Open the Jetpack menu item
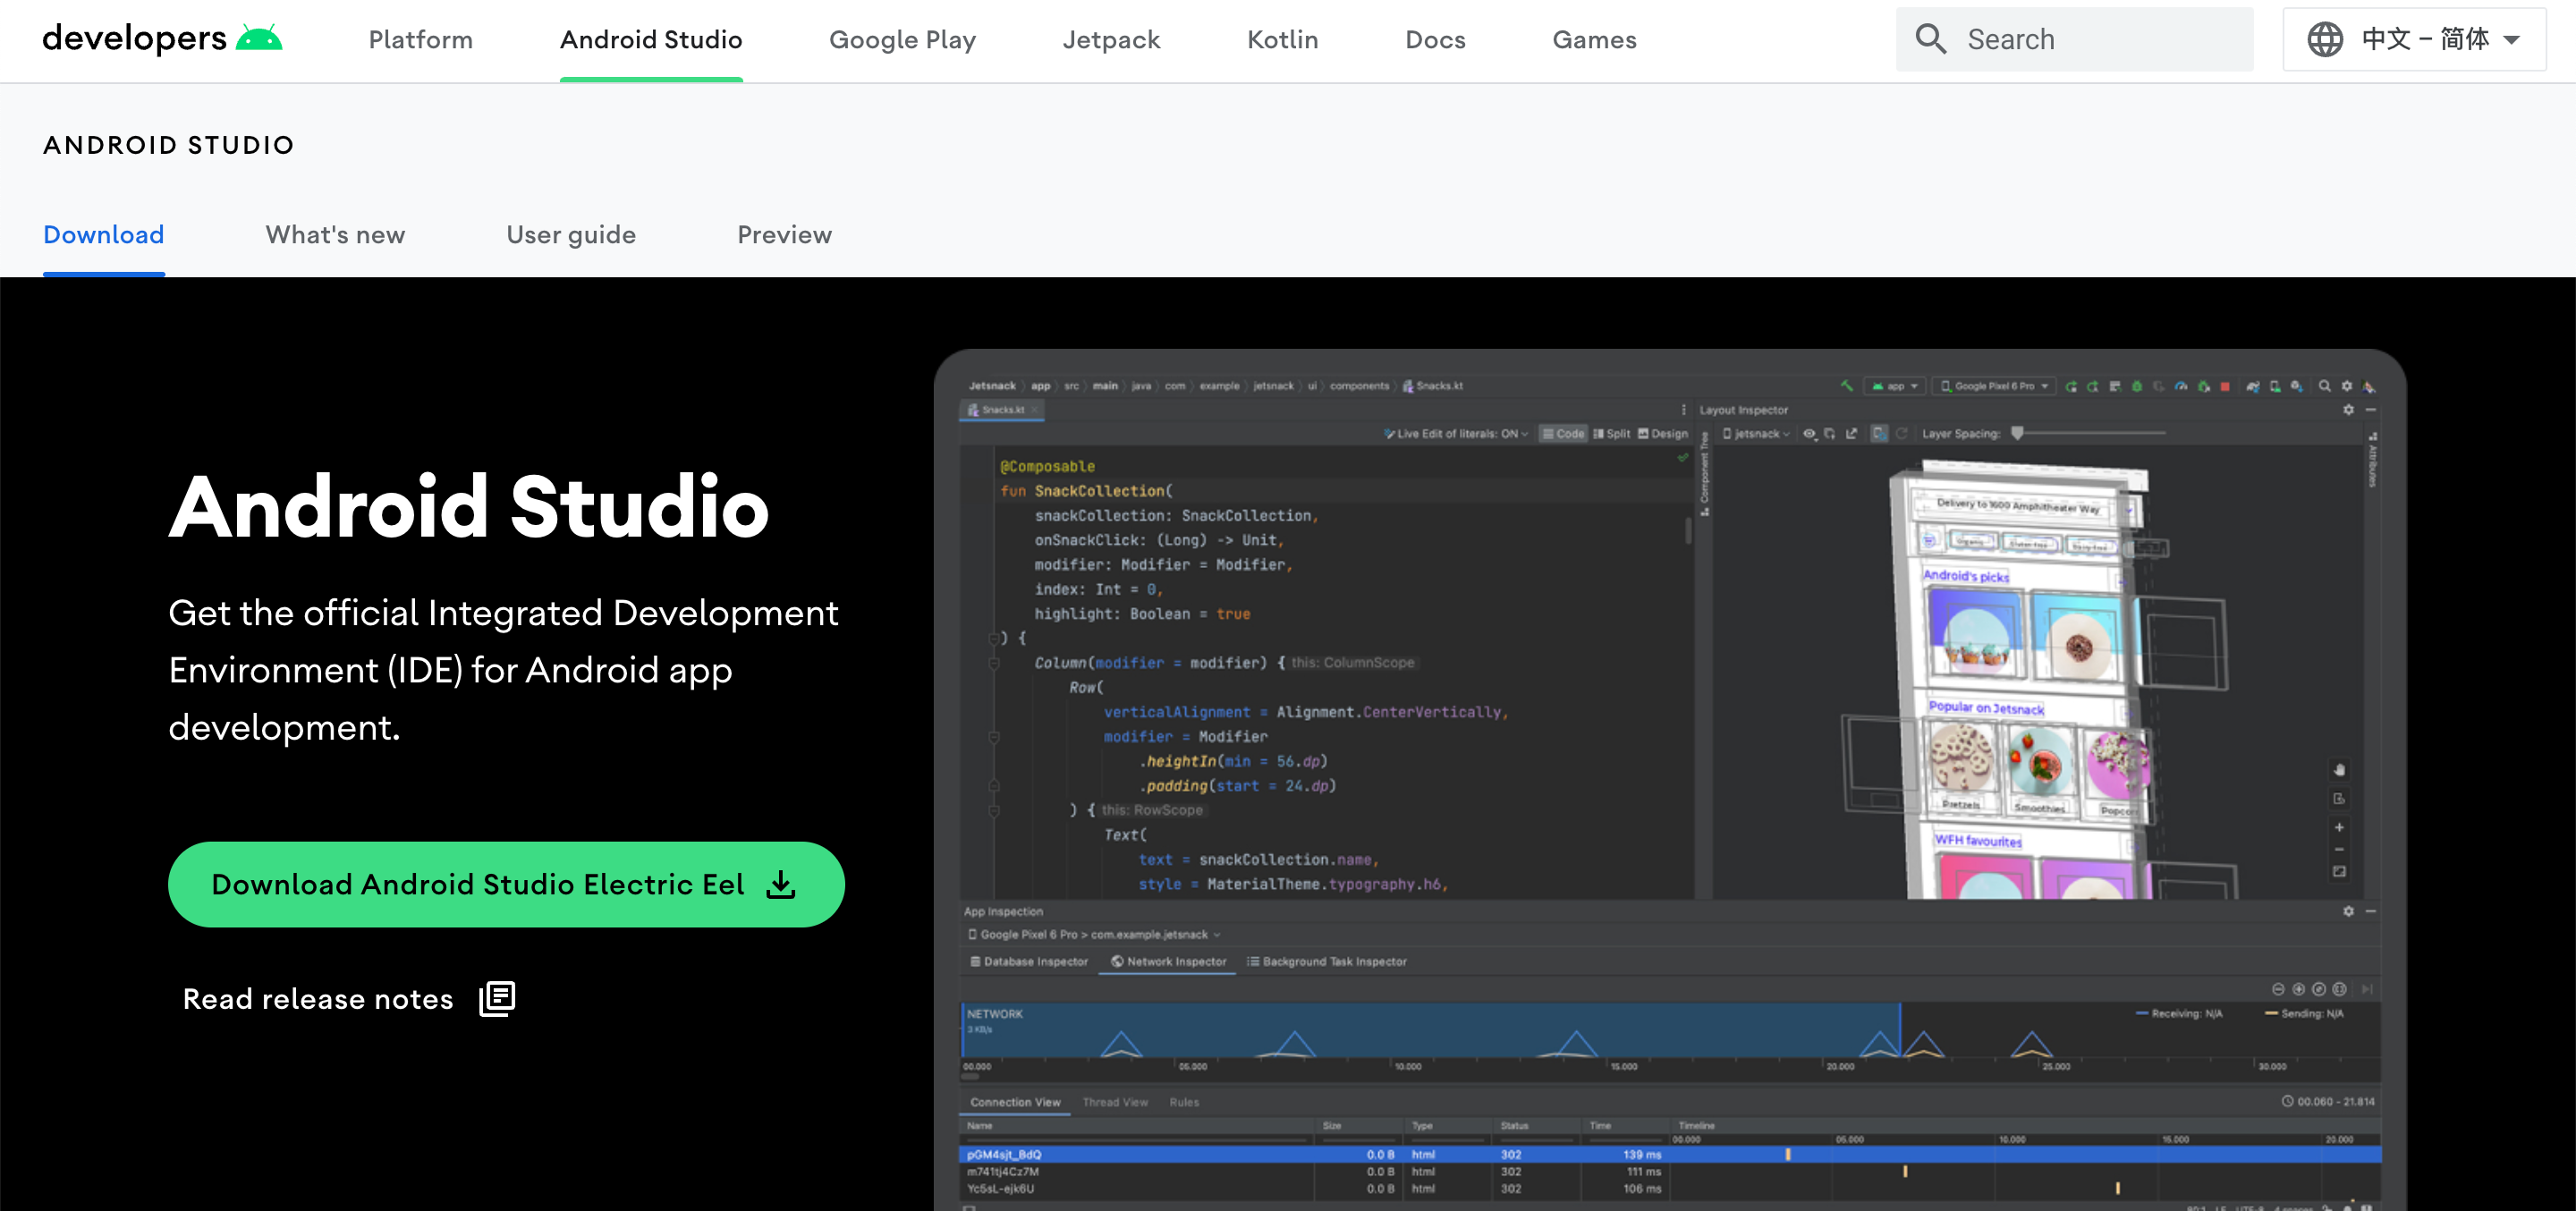The height and width of the screenshot is (1211, 2576). tap(1111, 40)
